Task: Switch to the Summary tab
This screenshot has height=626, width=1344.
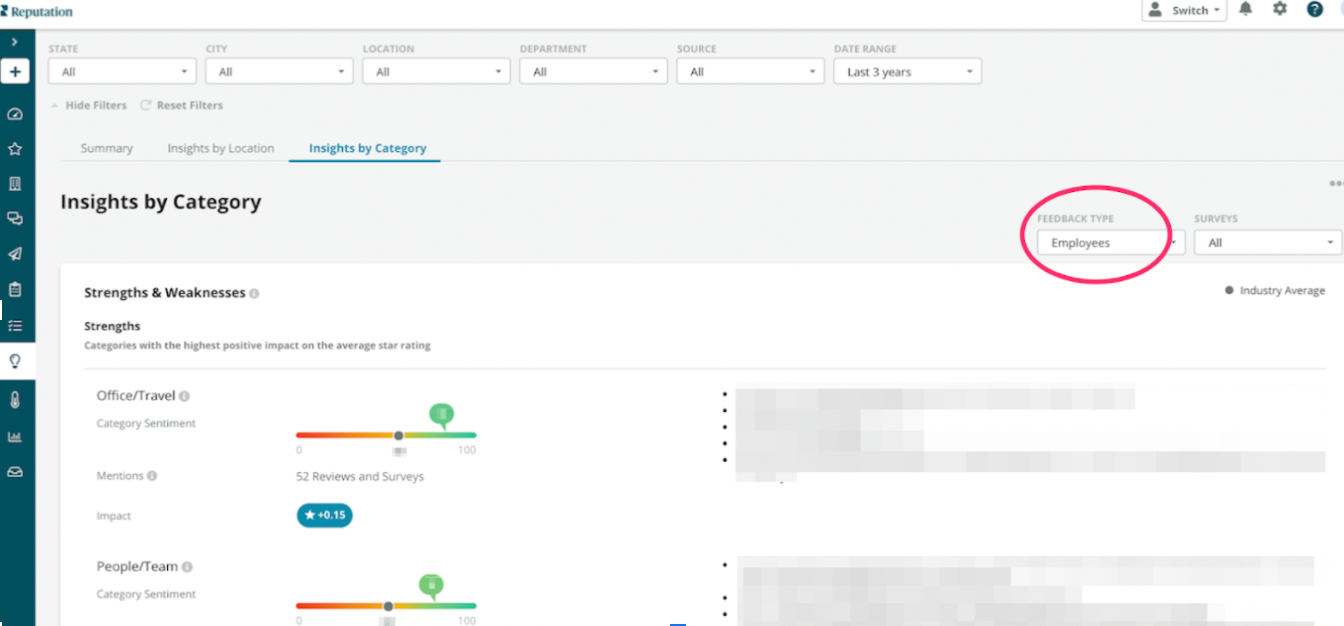Action: (106, 148)
